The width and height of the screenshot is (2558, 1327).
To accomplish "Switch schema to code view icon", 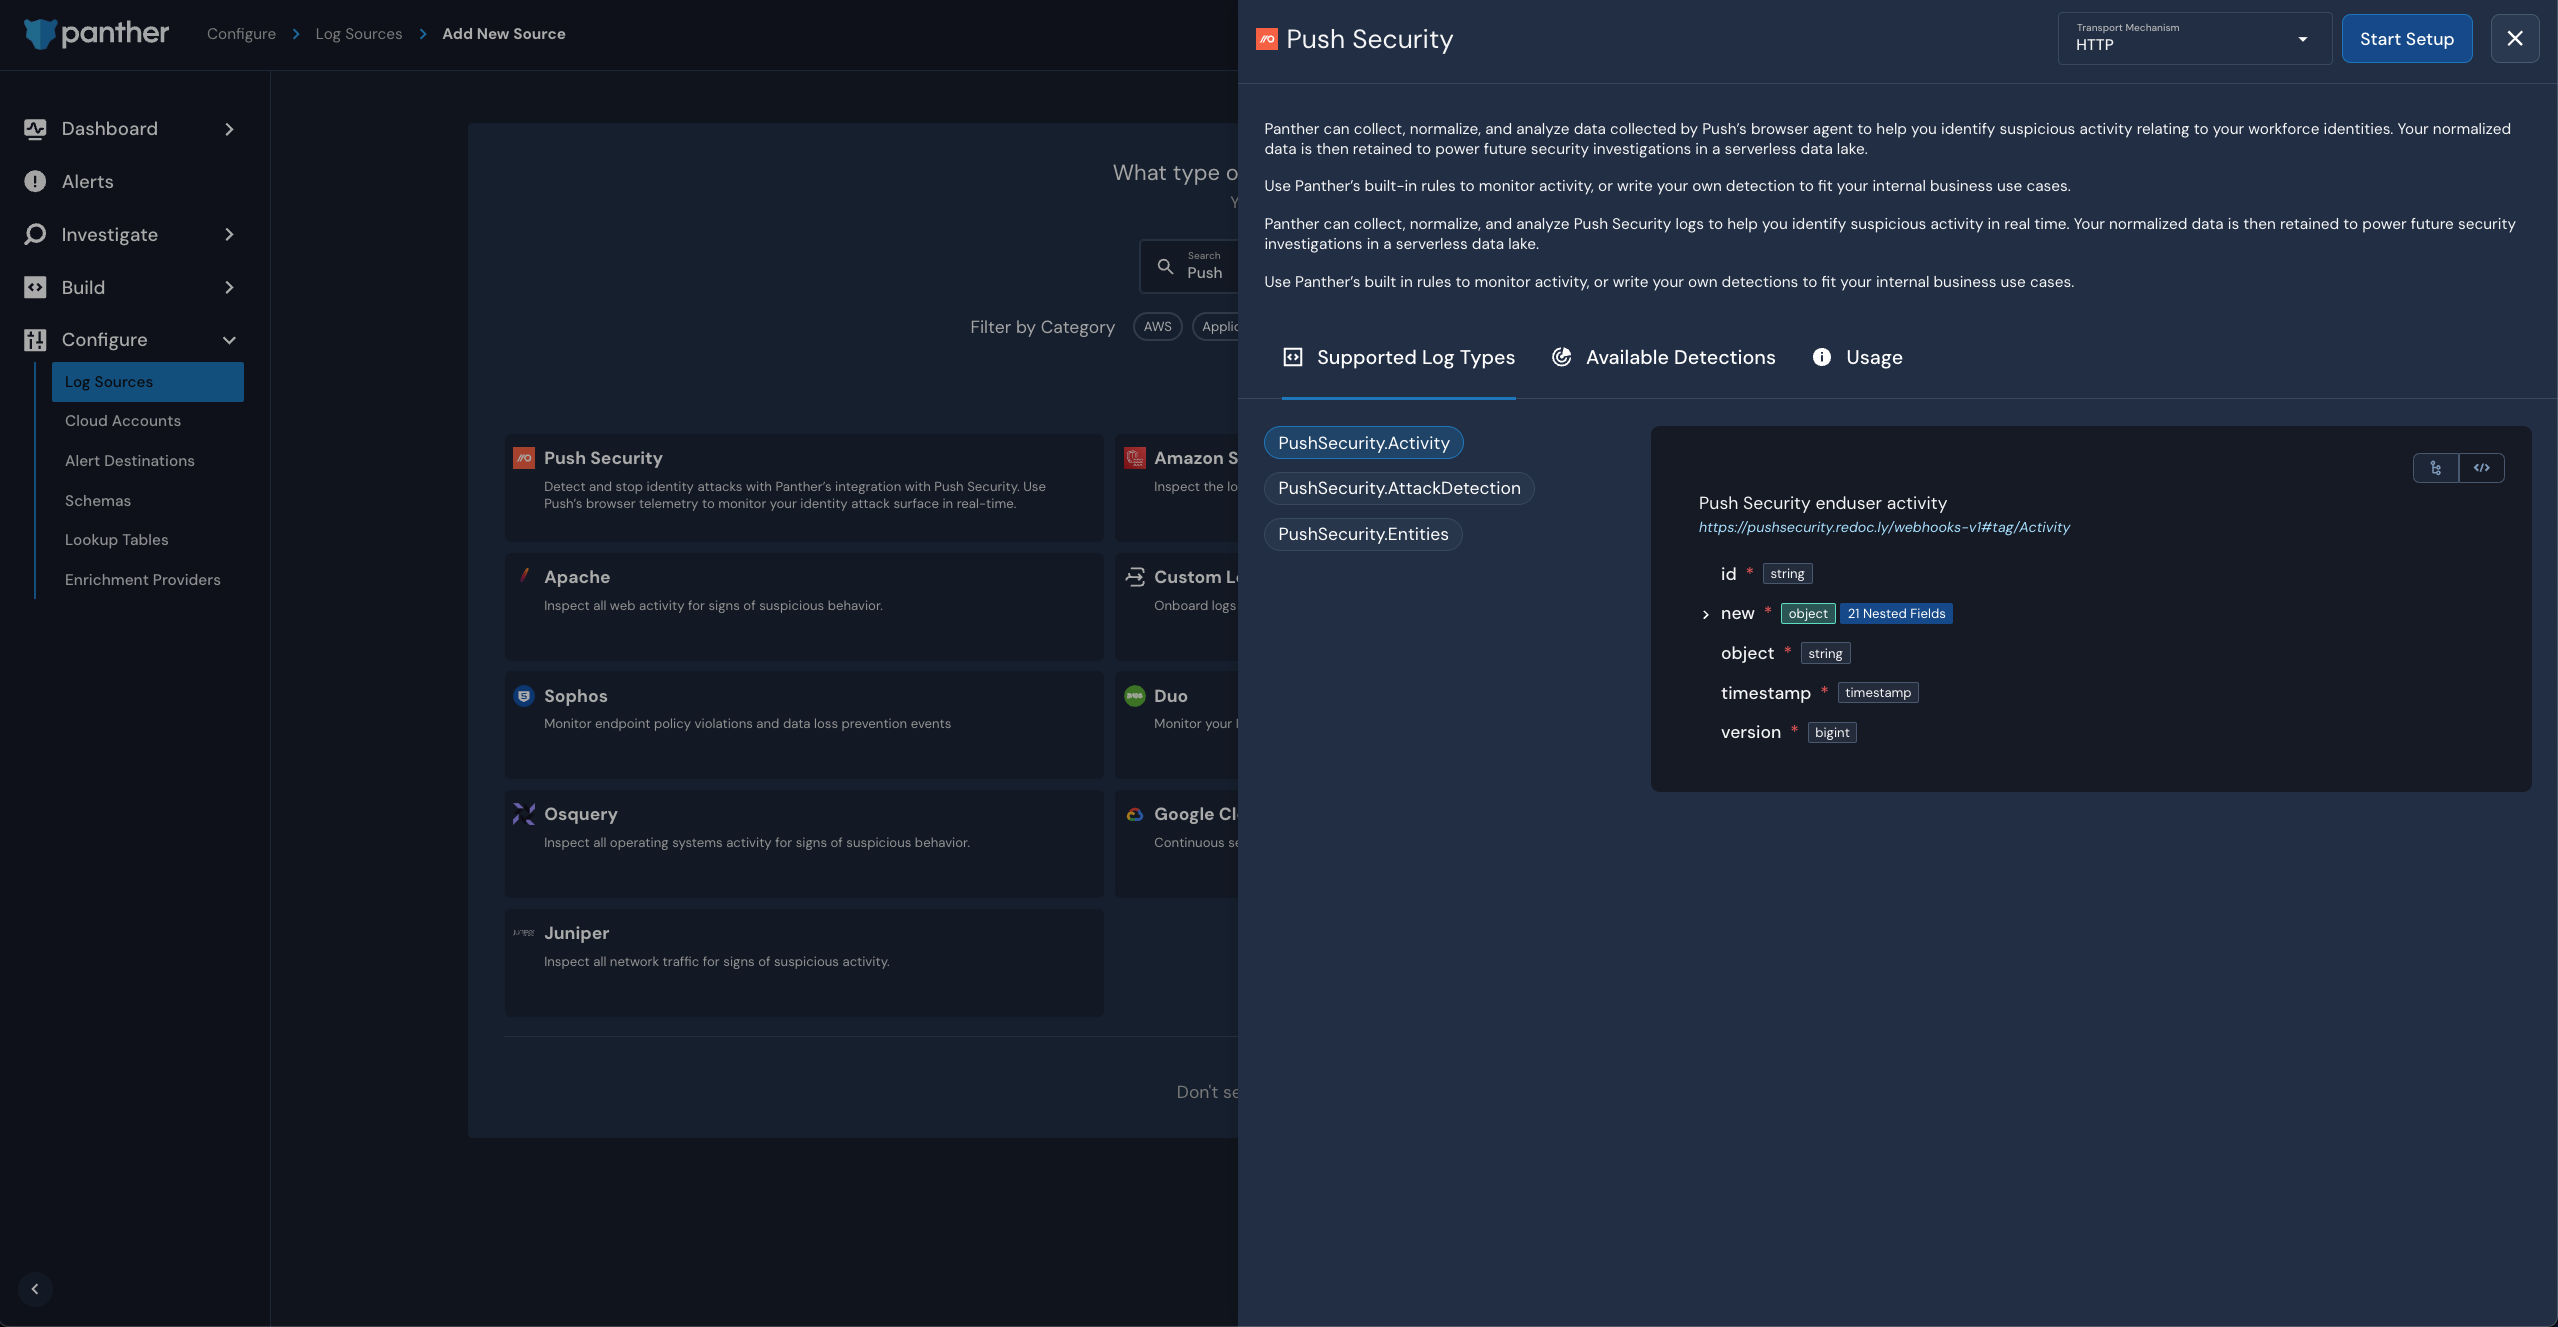I will click(x=2482, y=468).
